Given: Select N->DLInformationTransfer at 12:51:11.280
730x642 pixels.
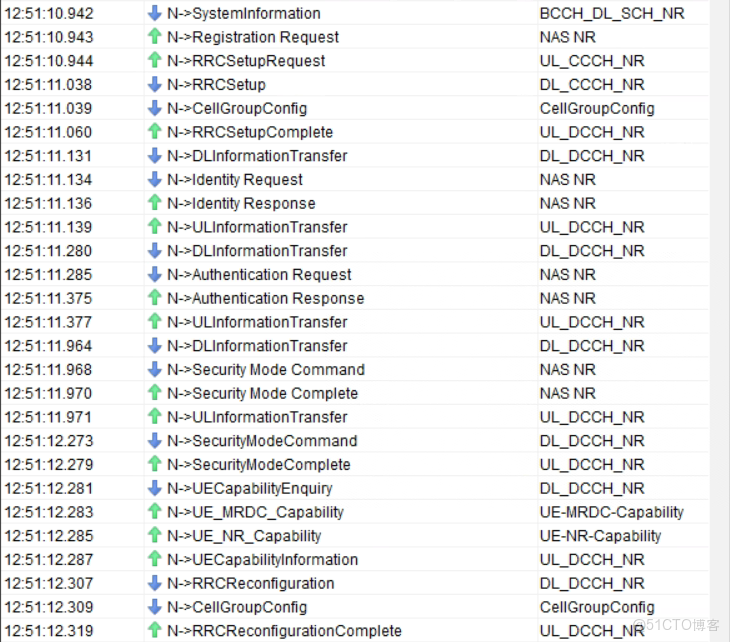Looking at the screenshot, I should pos(257,251).
